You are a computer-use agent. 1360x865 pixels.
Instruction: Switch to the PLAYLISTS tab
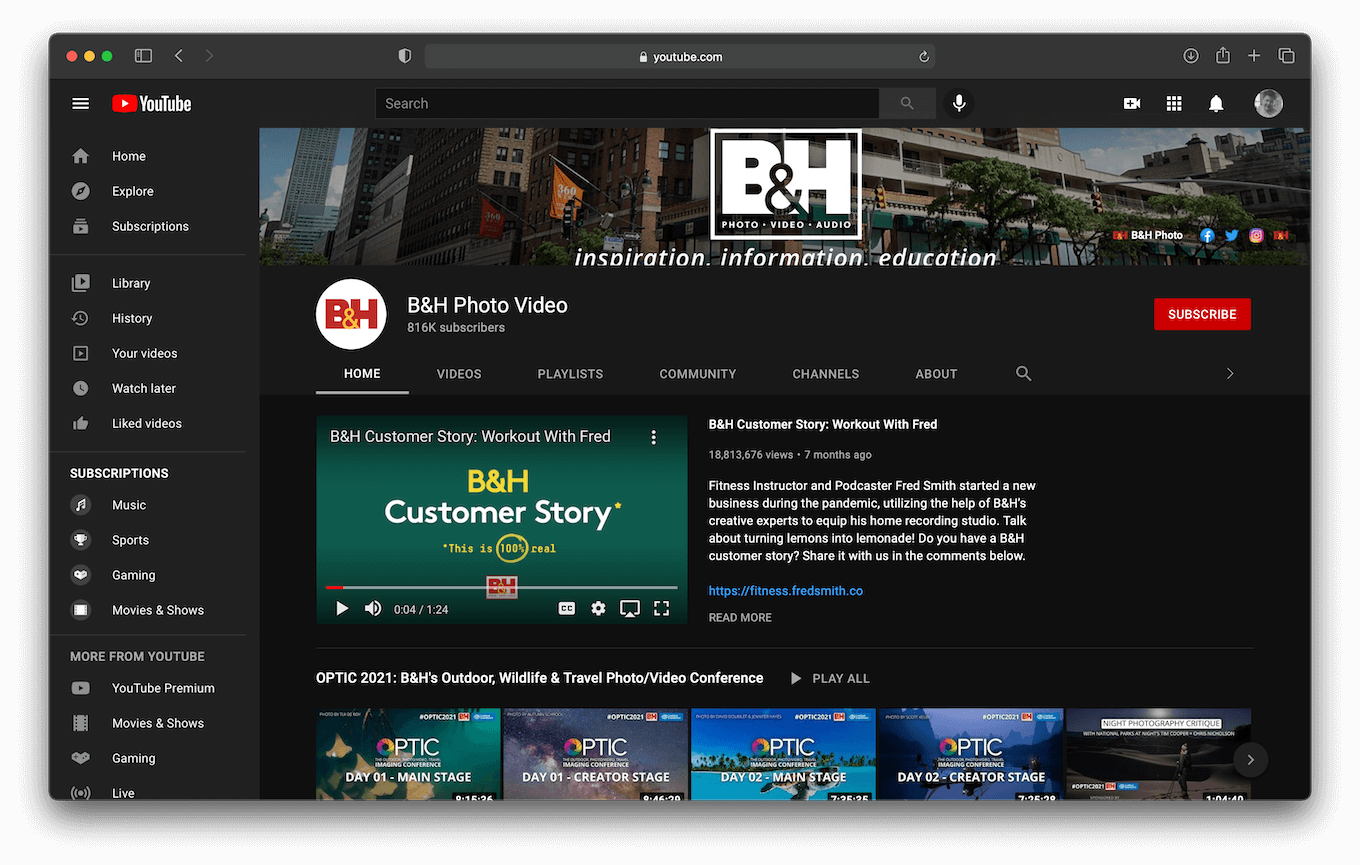(x=570, y=374)
